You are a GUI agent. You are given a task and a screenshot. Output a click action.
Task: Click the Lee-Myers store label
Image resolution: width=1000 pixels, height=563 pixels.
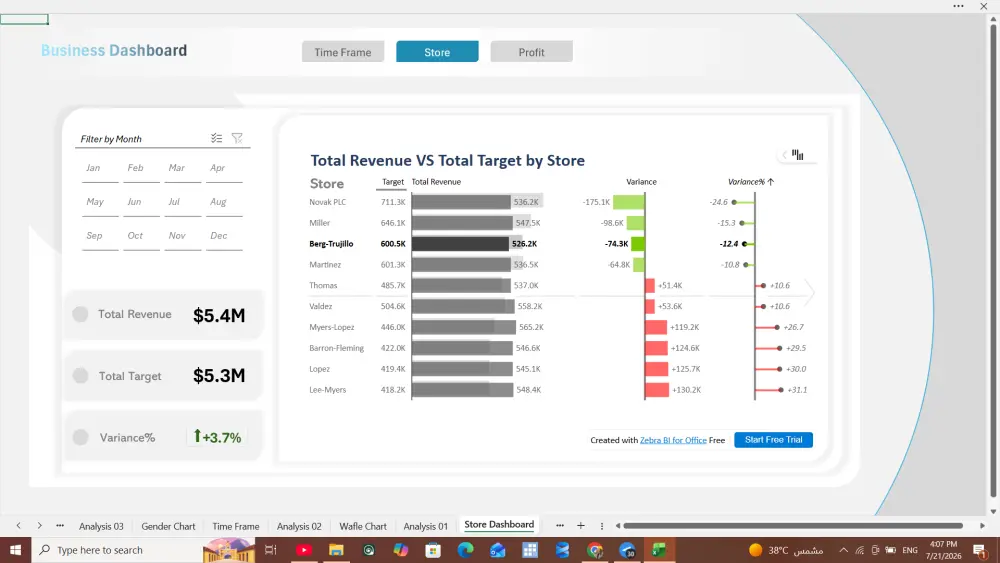327,390
